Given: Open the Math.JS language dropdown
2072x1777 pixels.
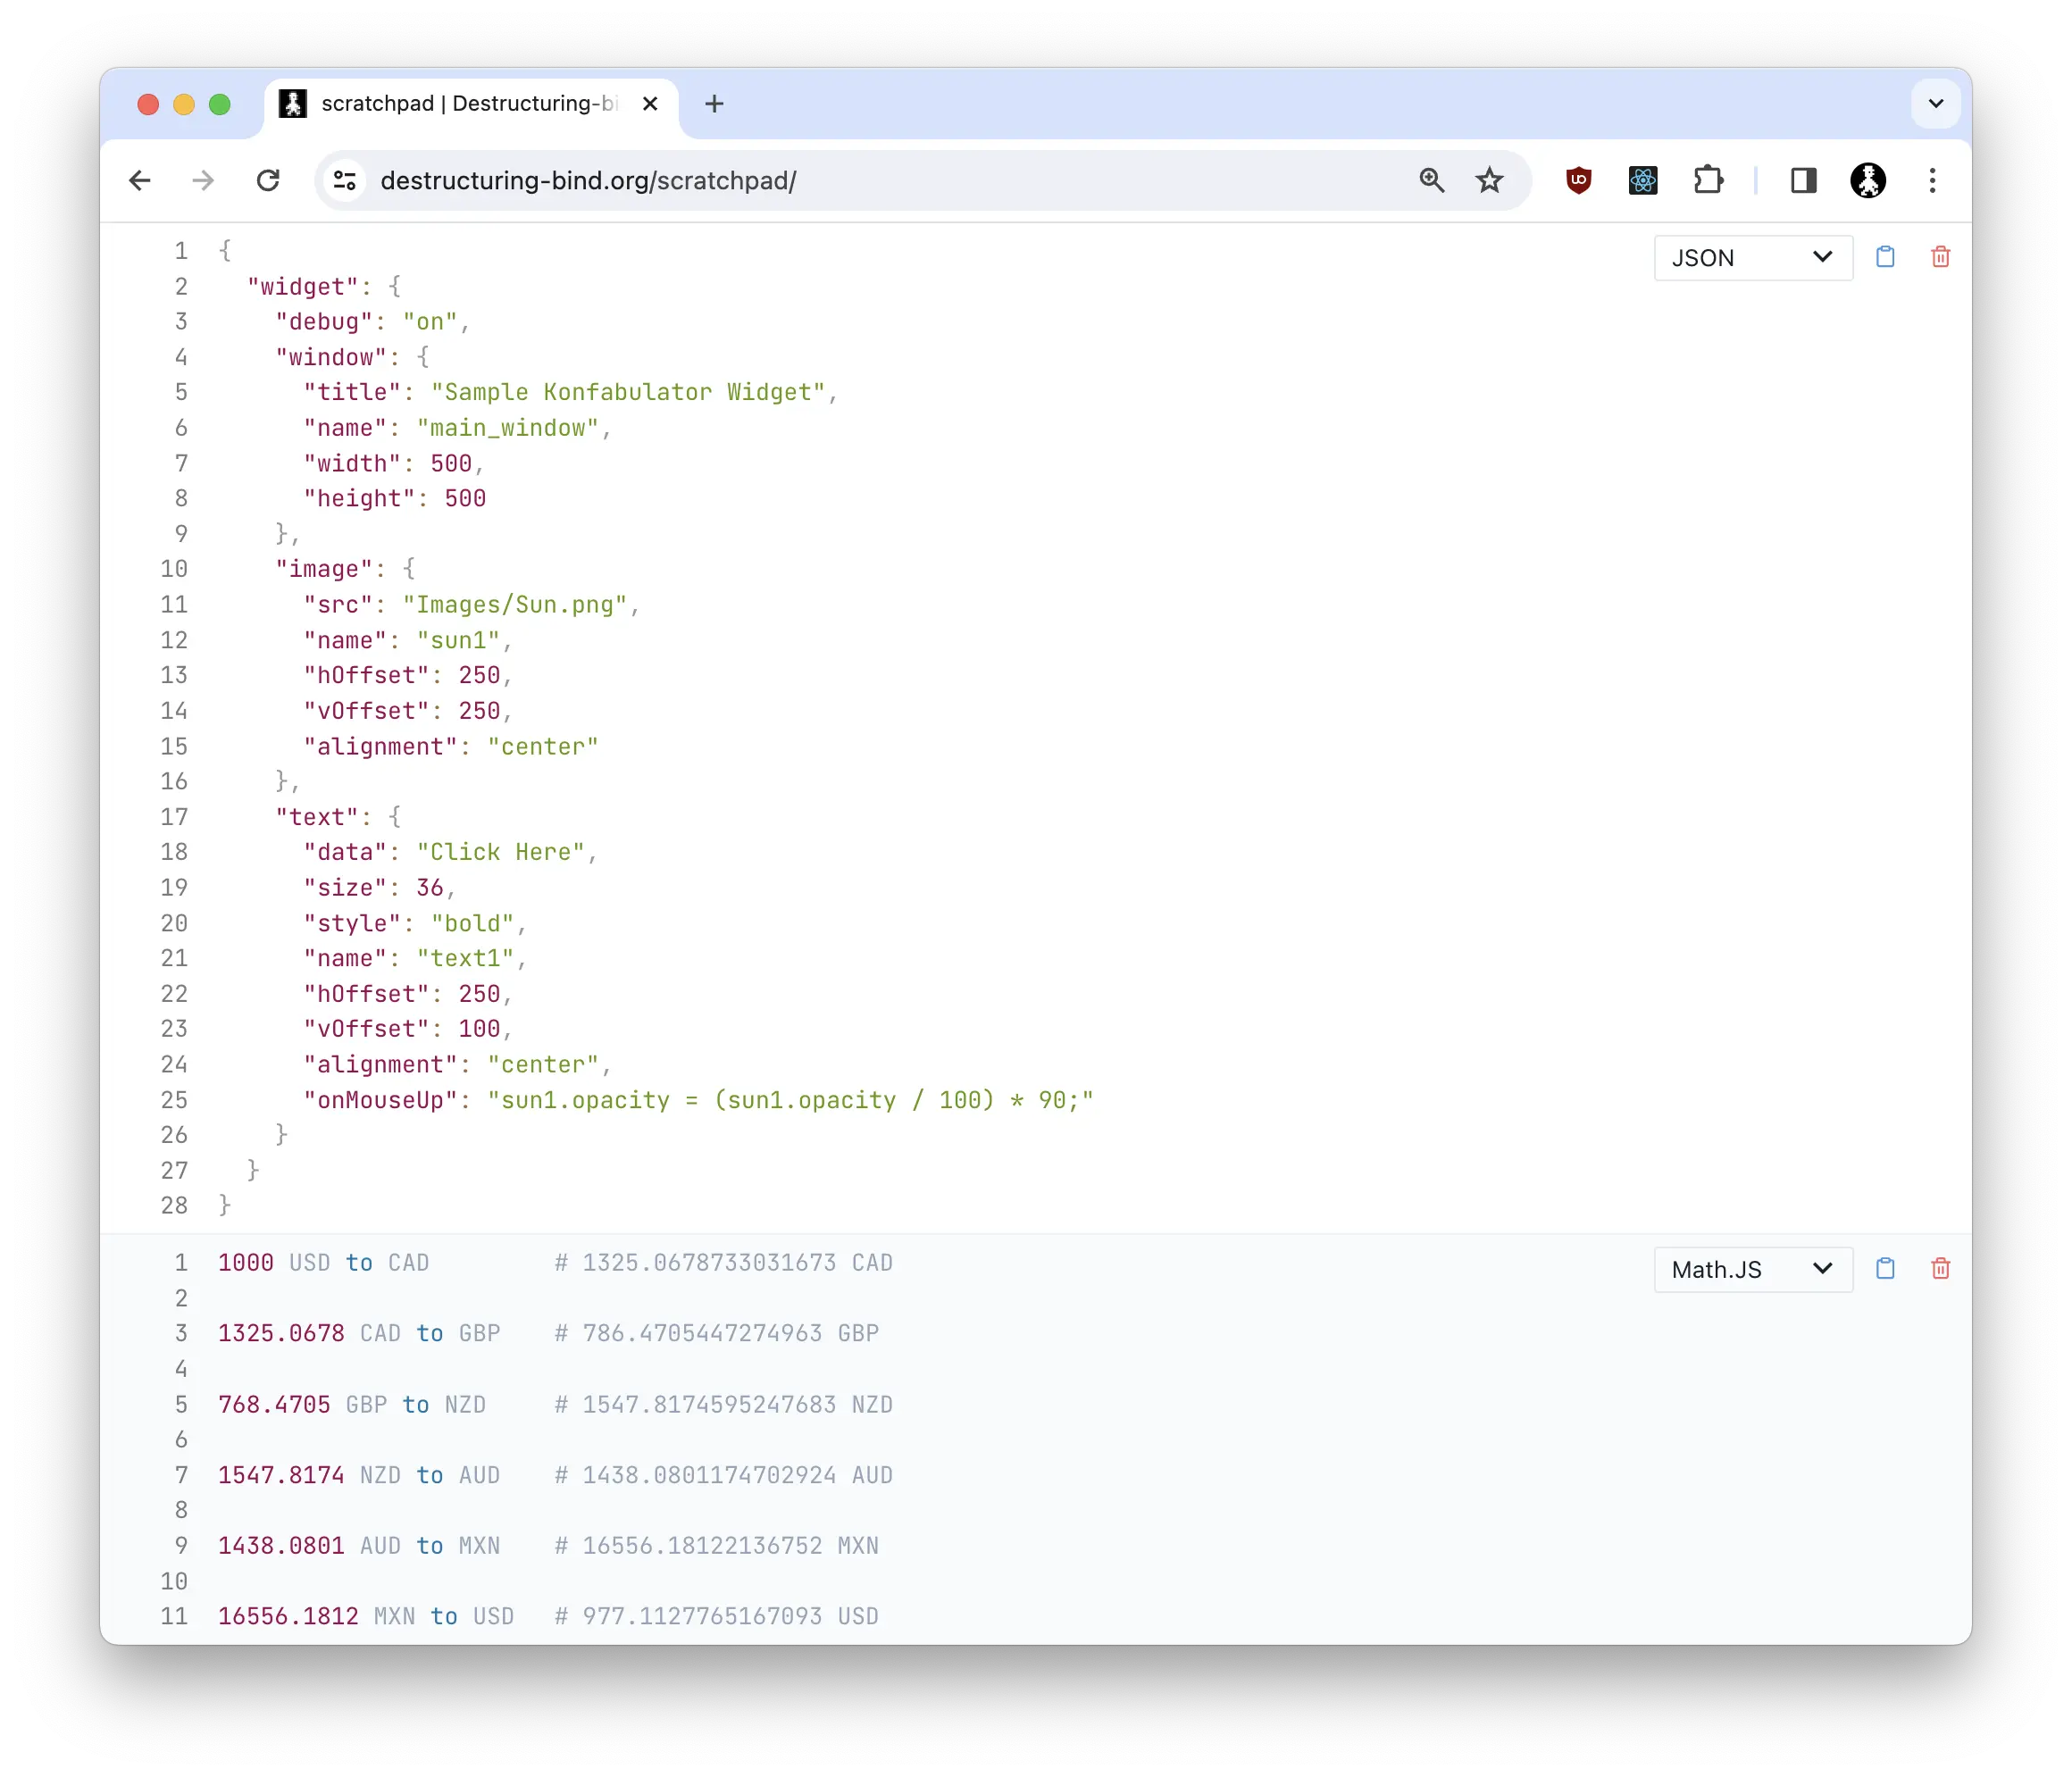Looking at the screenshot, I should click(x=1752, y=1270).
